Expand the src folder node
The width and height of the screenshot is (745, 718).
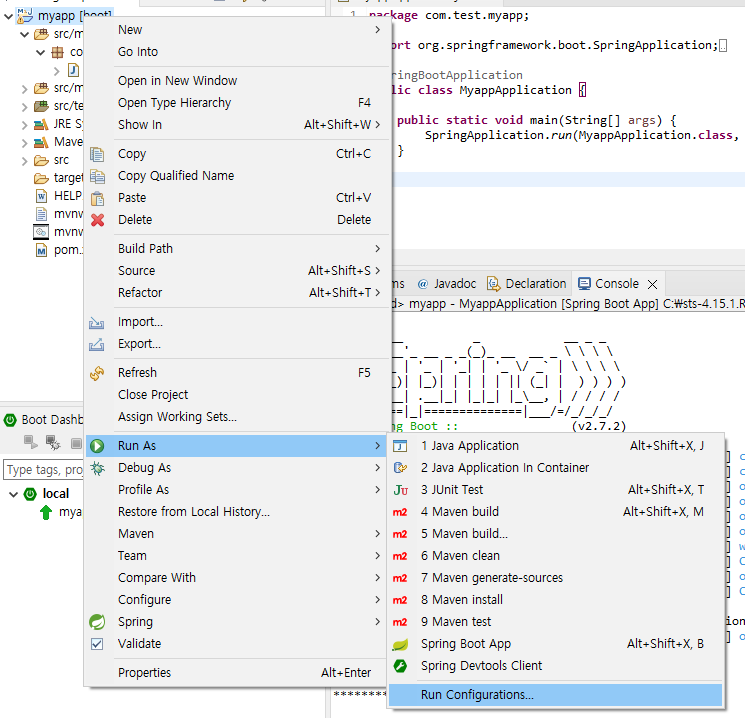[x=25, y=161]
